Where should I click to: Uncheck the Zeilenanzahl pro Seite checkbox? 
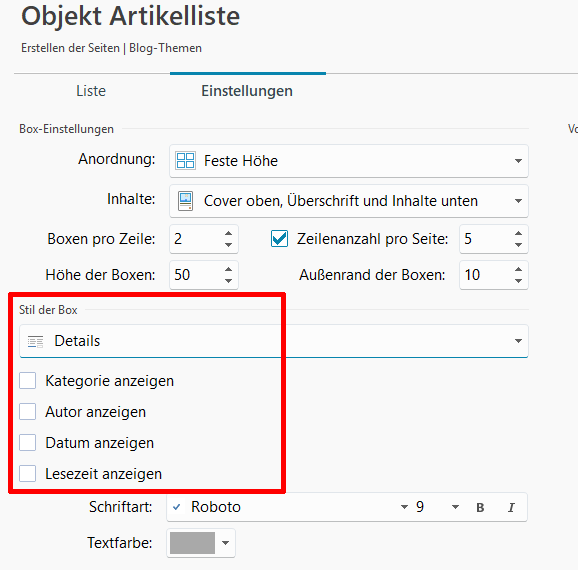click(x=279, y=239)
